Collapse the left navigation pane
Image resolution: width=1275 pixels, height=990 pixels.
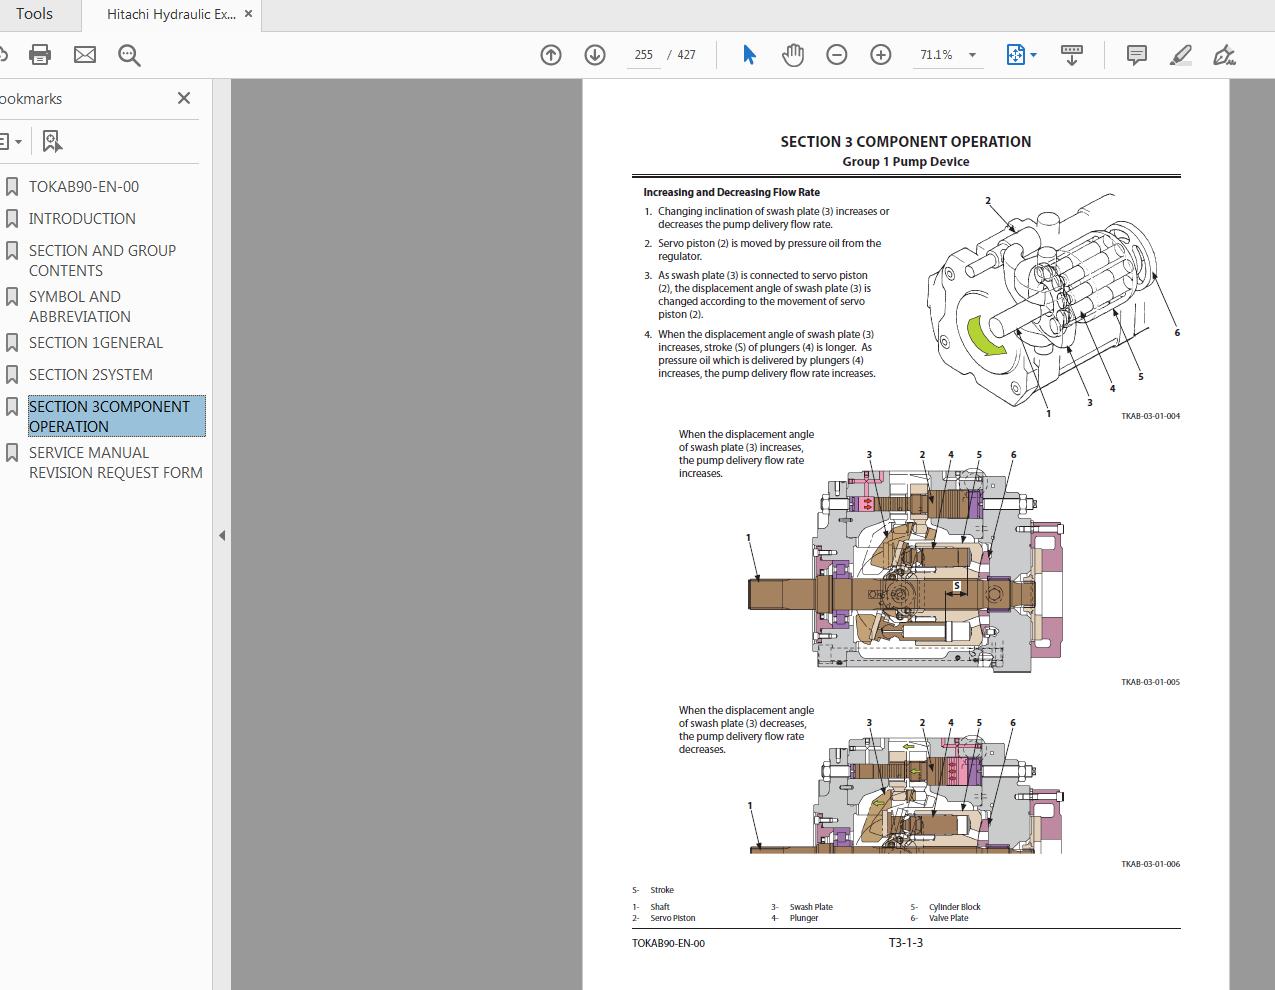[x=222, y=536]
